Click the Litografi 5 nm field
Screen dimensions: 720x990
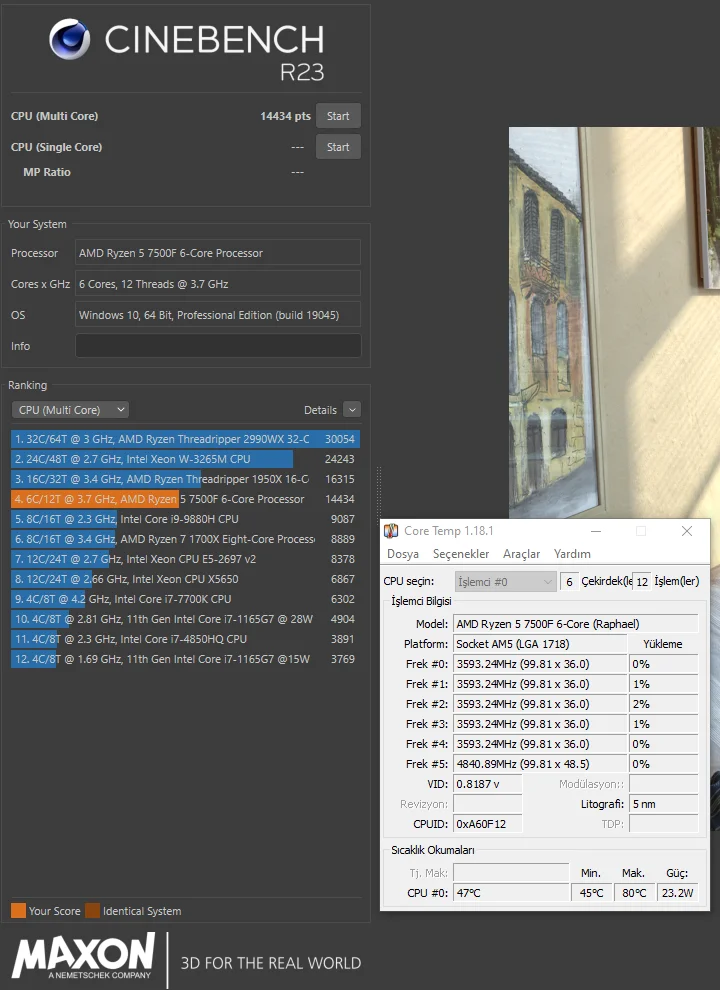664,804
